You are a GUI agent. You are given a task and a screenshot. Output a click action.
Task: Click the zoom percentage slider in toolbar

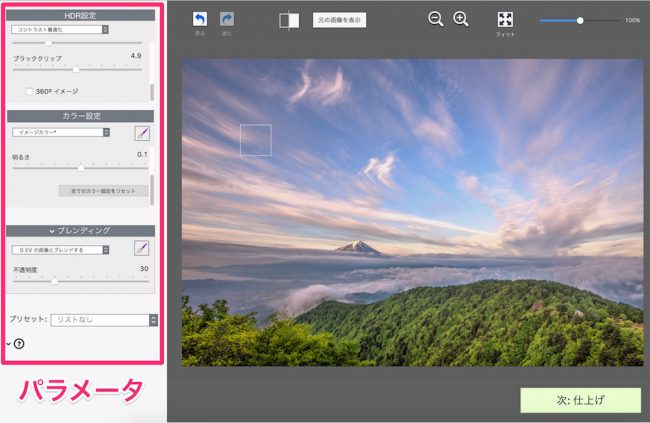pos(580,20)
